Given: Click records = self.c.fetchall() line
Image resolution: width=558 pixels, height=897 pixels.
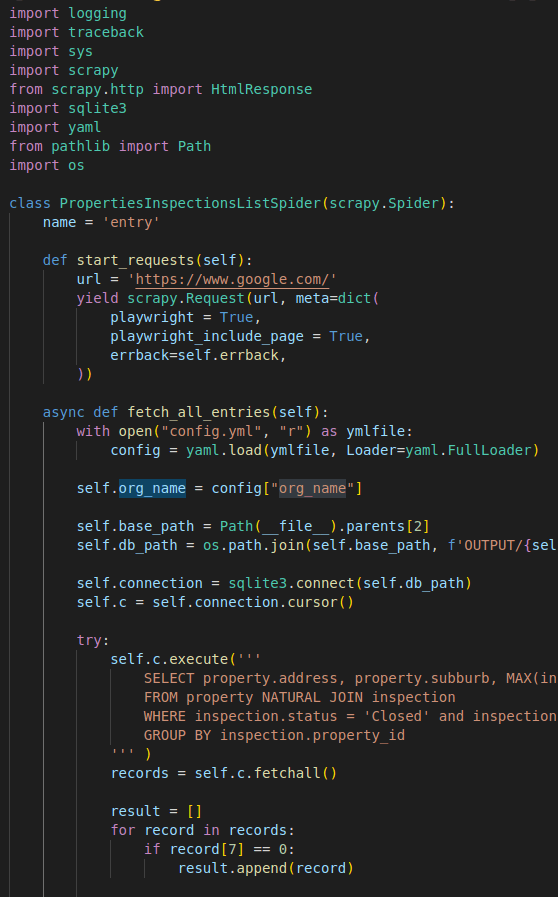Looking at the screenshot, I should coord(224,773).
